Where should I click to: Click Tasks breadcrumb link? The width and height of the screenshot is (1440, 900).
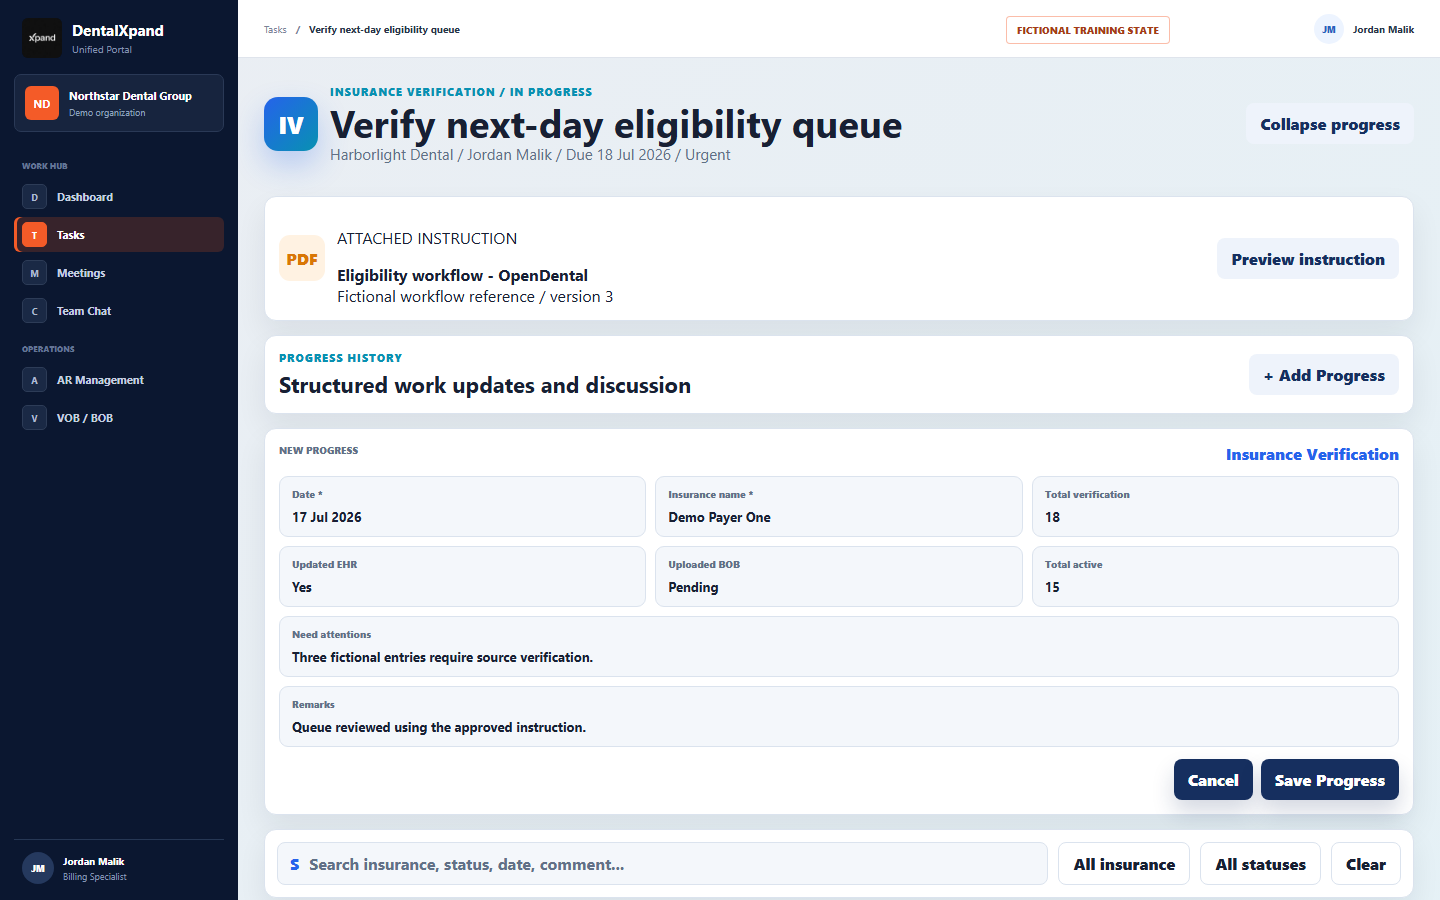click(275, 30)
